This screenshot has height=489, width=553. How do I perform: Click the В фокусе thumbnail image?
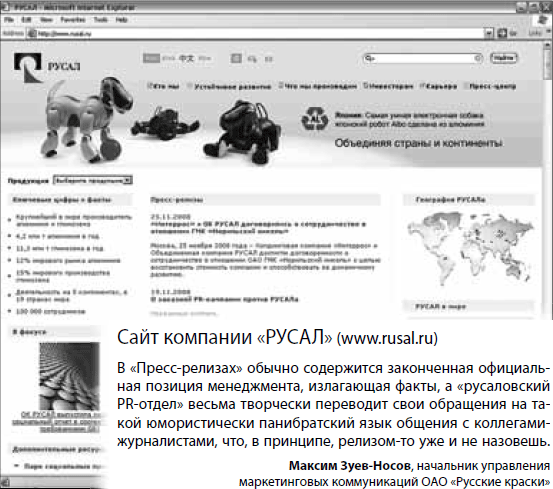(69, 376)
